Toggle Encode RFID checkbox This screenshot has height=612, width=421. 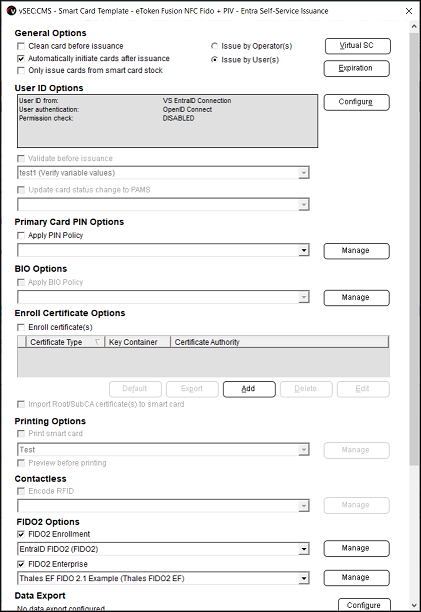point(21,491)
